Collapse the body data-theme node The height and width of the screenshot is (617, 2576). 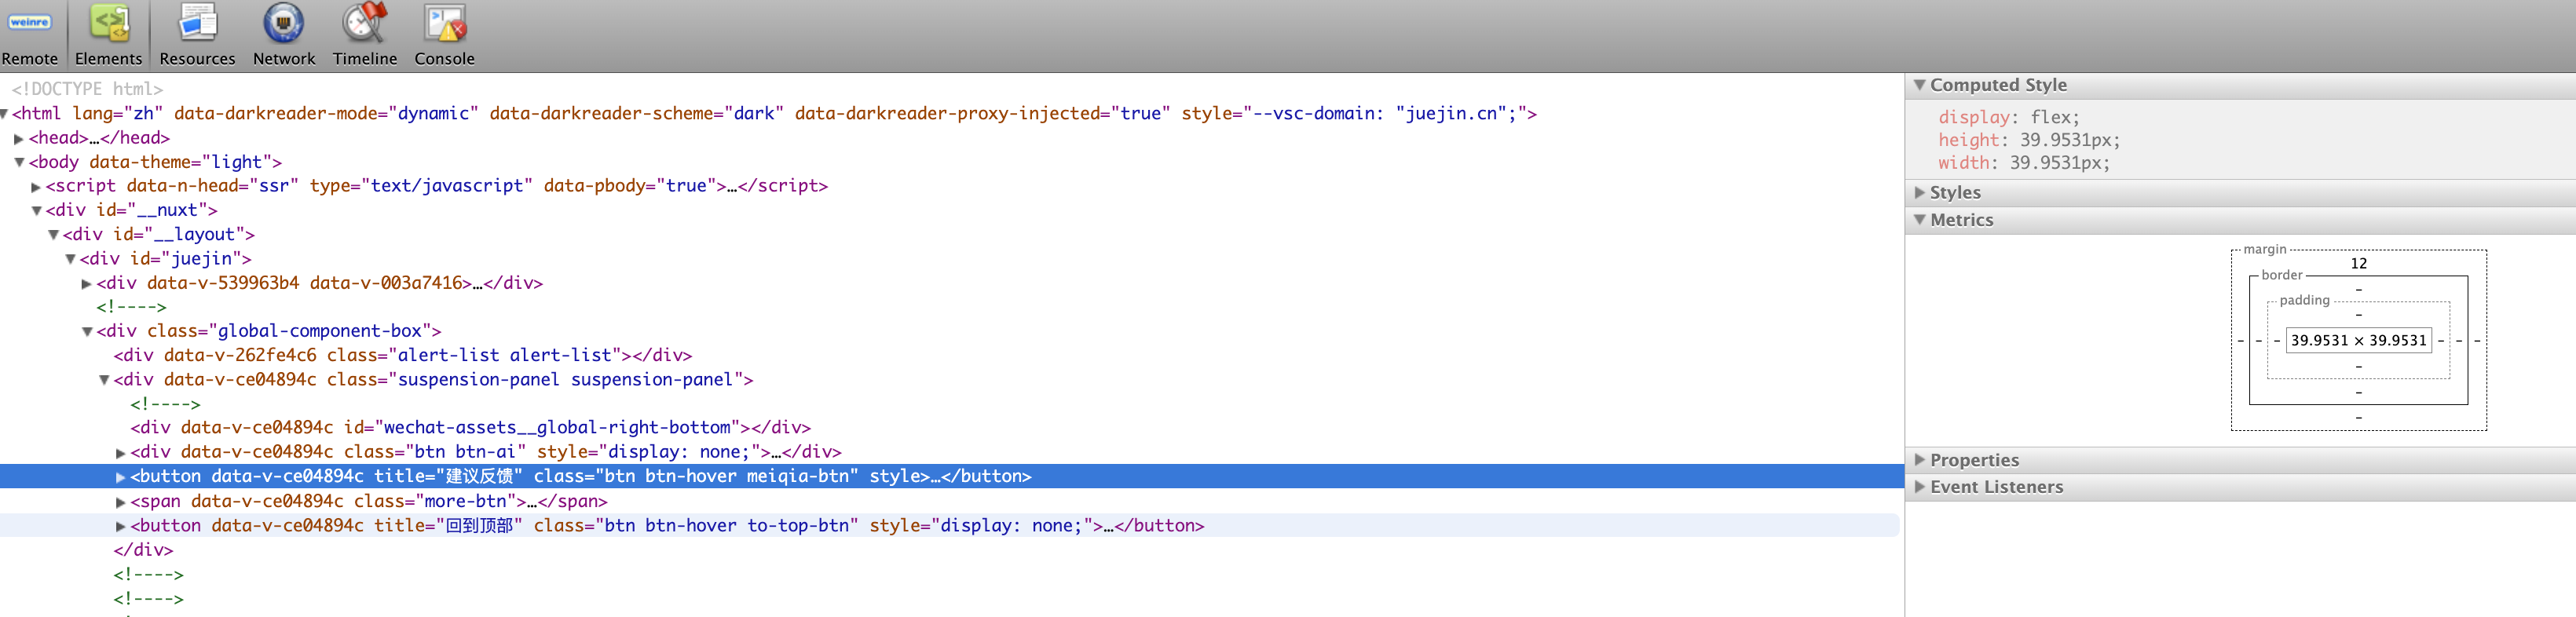coord(19,162)
